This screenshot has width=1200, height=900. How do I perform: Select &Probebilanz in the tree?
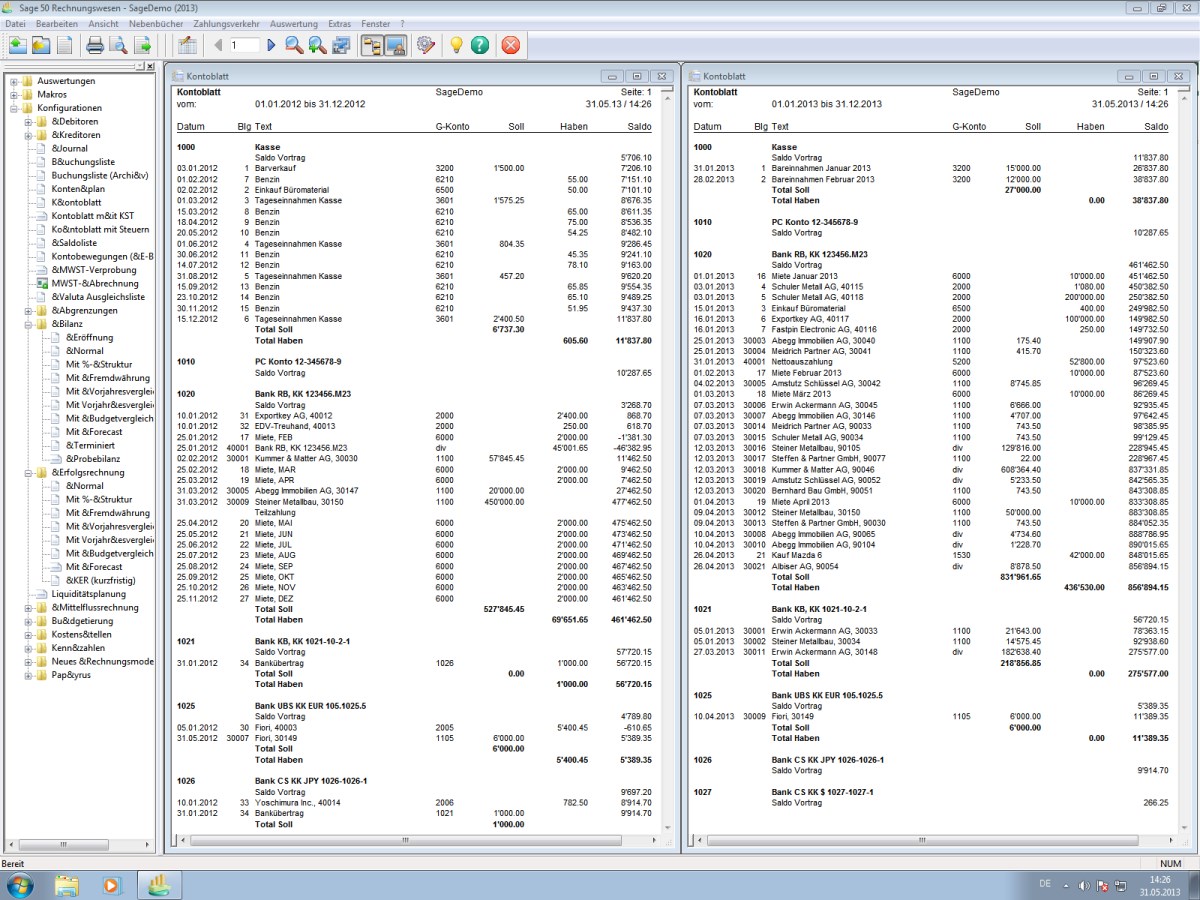point(93,459)
